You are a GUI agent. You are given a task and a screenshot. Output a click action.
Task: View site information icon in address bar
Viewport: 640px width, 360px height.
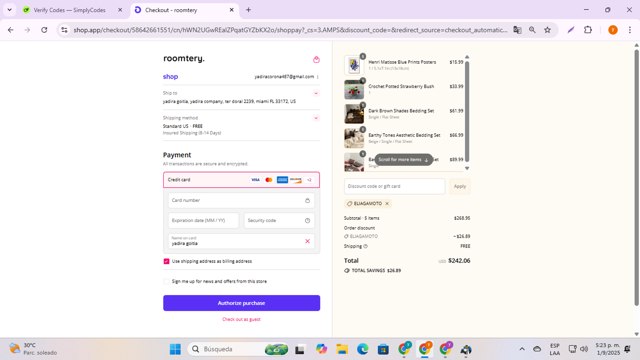(64, 30)
